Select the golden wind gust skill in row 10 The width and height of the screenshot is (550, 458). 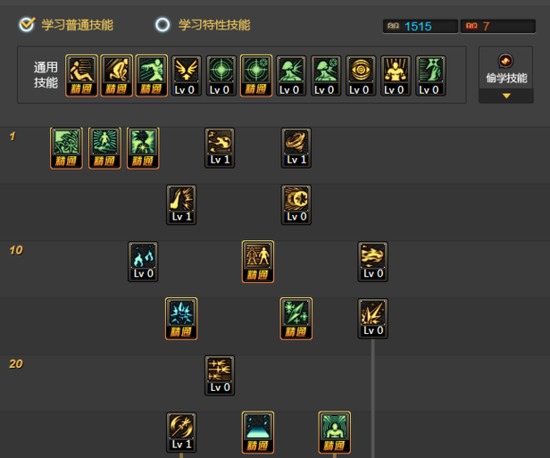373,262
